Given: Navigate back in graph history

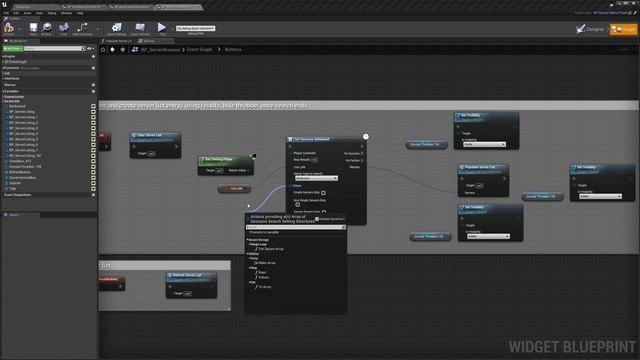Looking at the screenshot, I should pos(112,49).
